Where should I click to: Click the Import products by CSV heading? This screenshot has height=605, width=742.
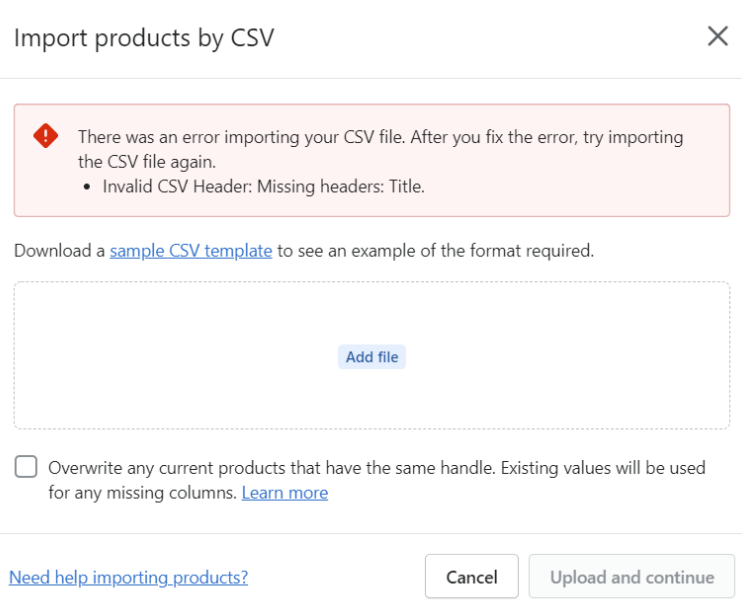144,38
